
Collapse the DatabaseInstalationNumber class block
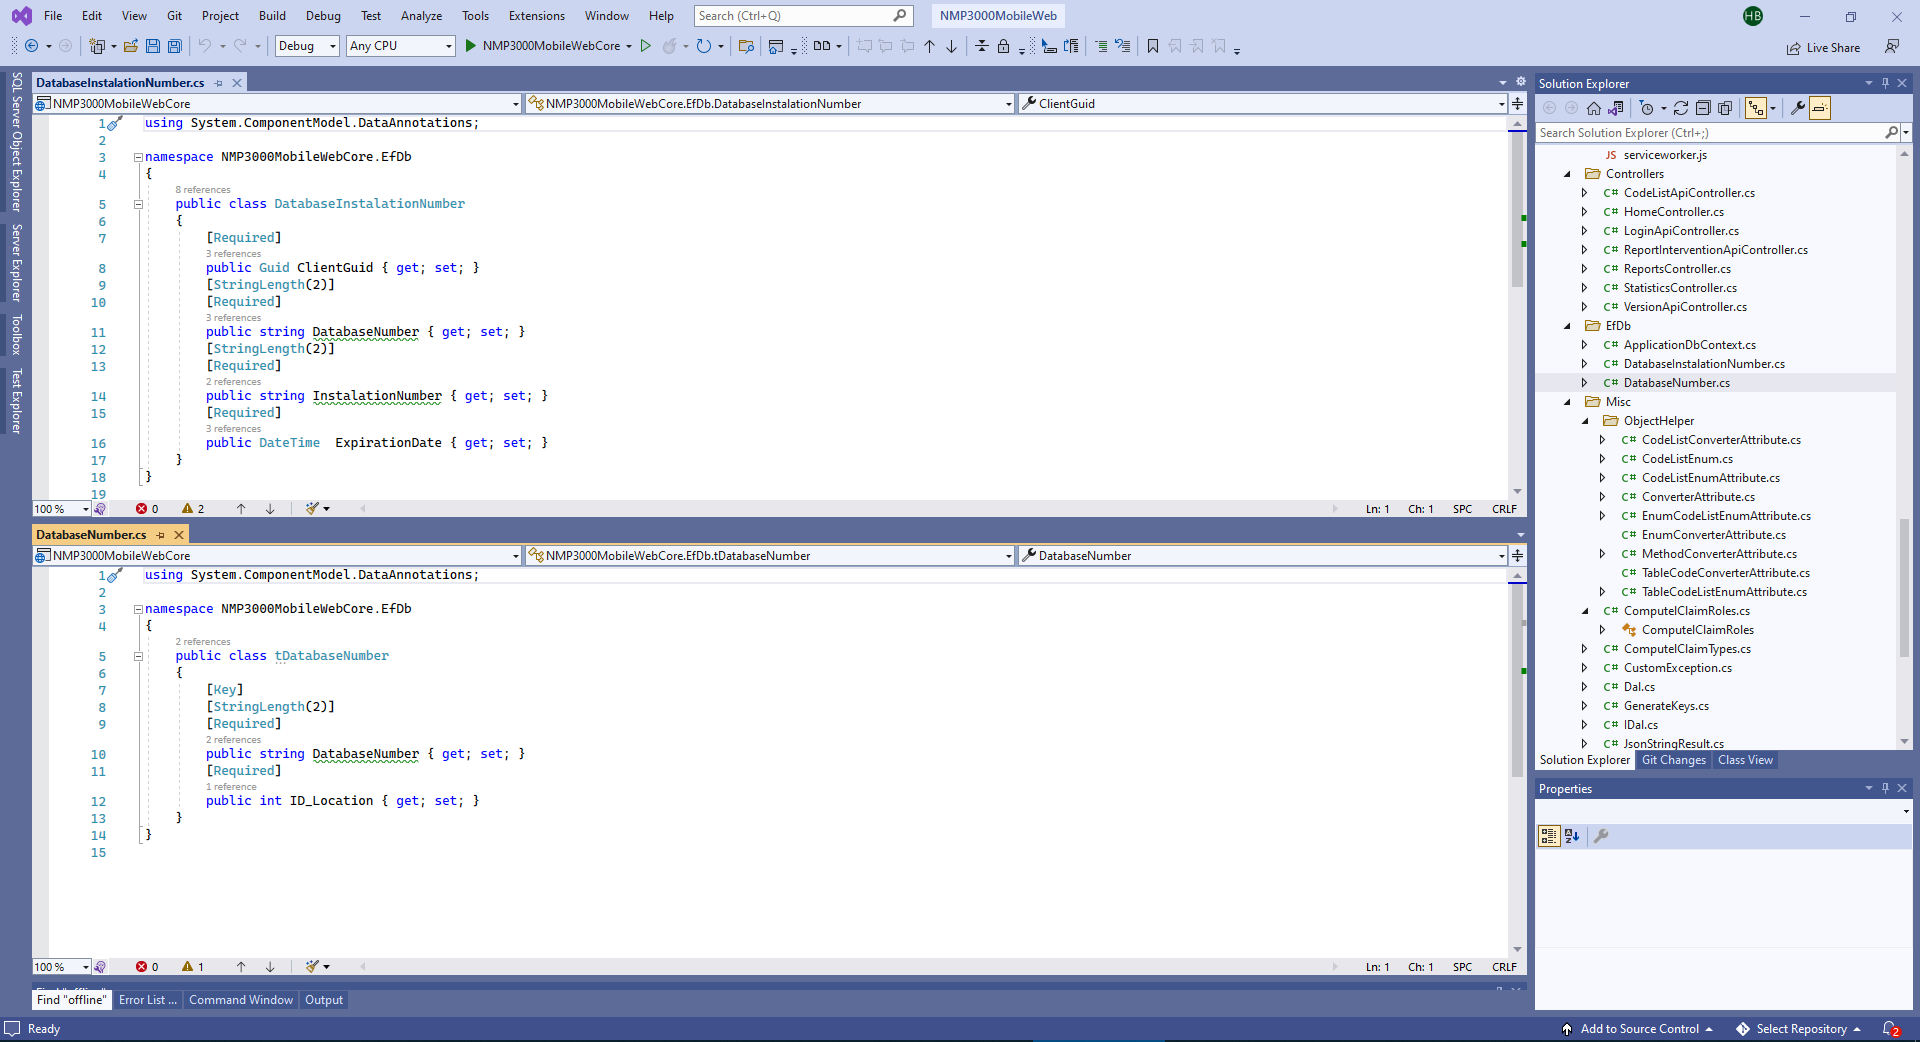[139, 204]
